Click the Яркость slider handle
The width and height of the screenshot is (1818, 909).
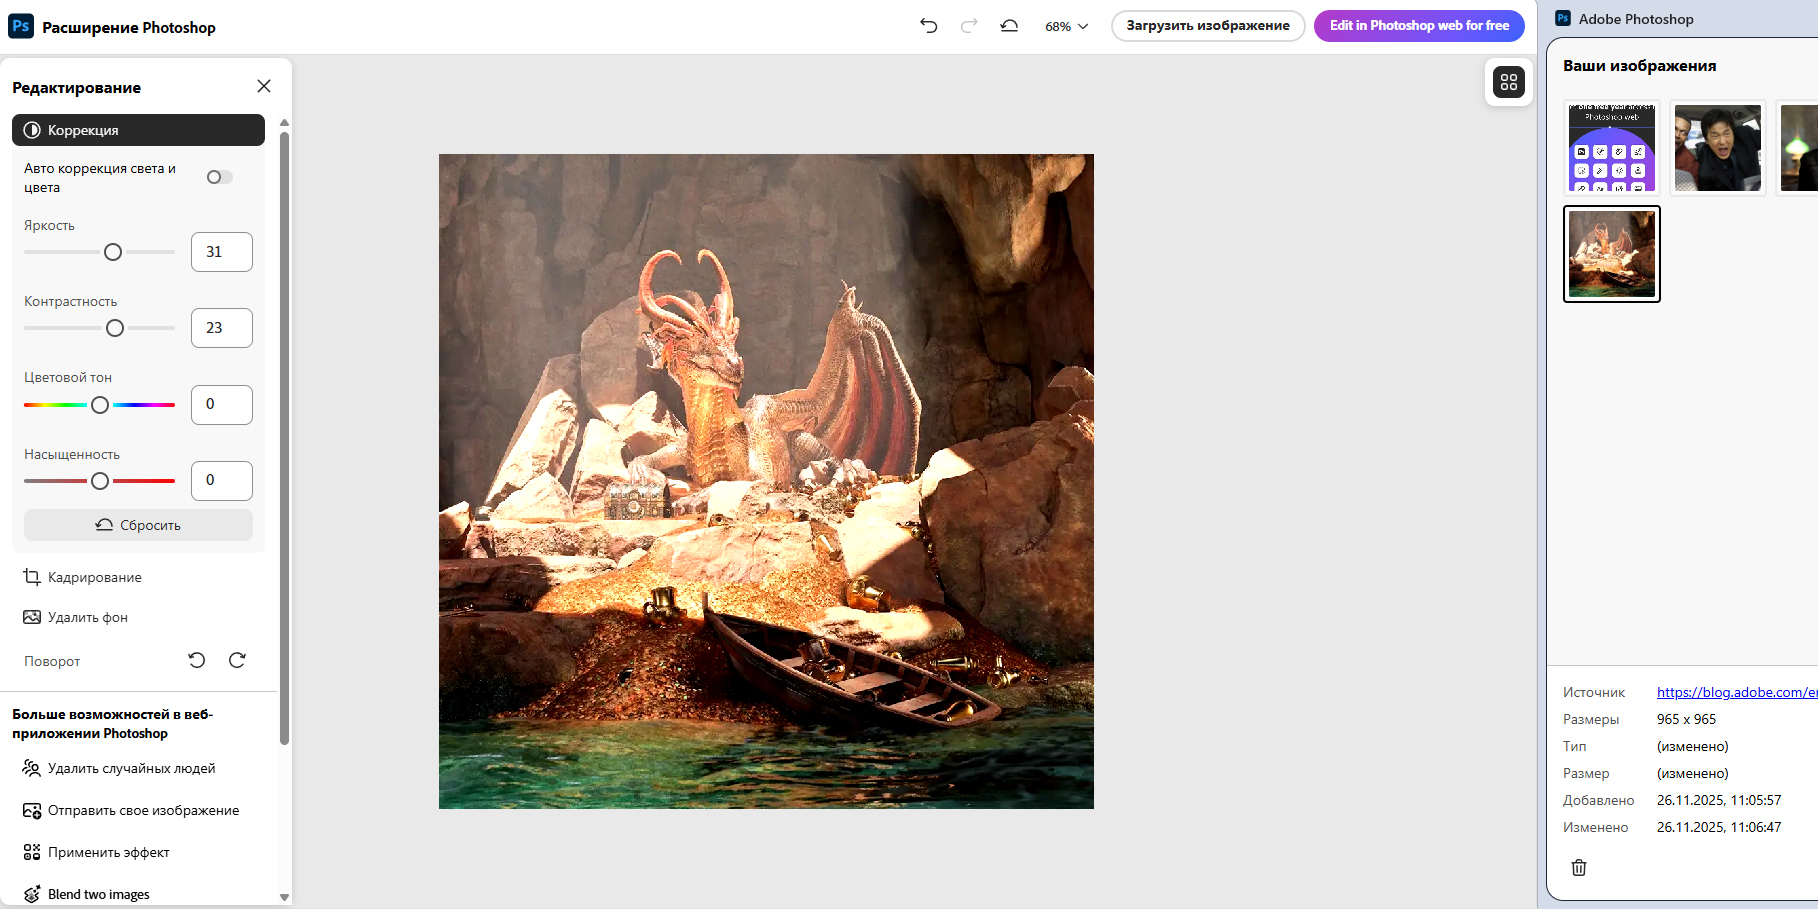point(113,252)
